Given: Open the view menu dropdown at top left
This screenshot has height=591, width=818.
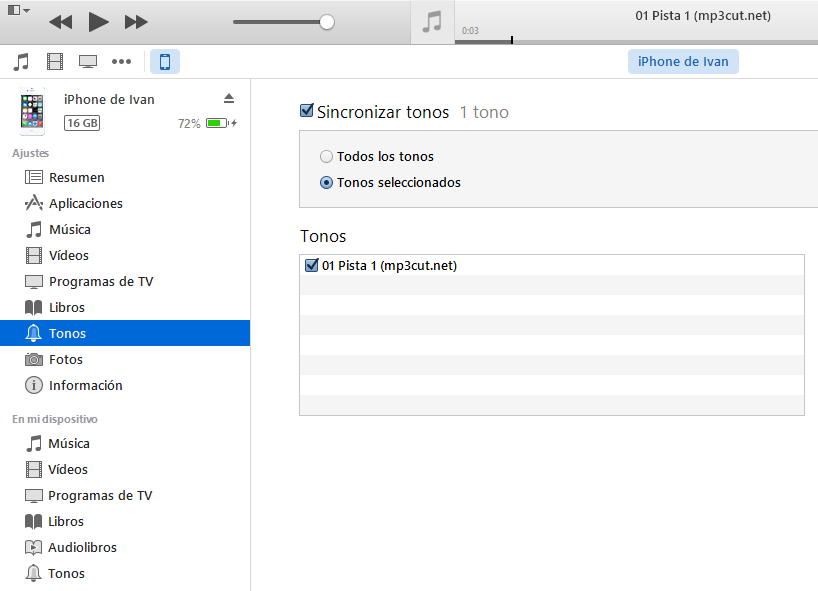Looking at the screenshot, I should [19, 10].
